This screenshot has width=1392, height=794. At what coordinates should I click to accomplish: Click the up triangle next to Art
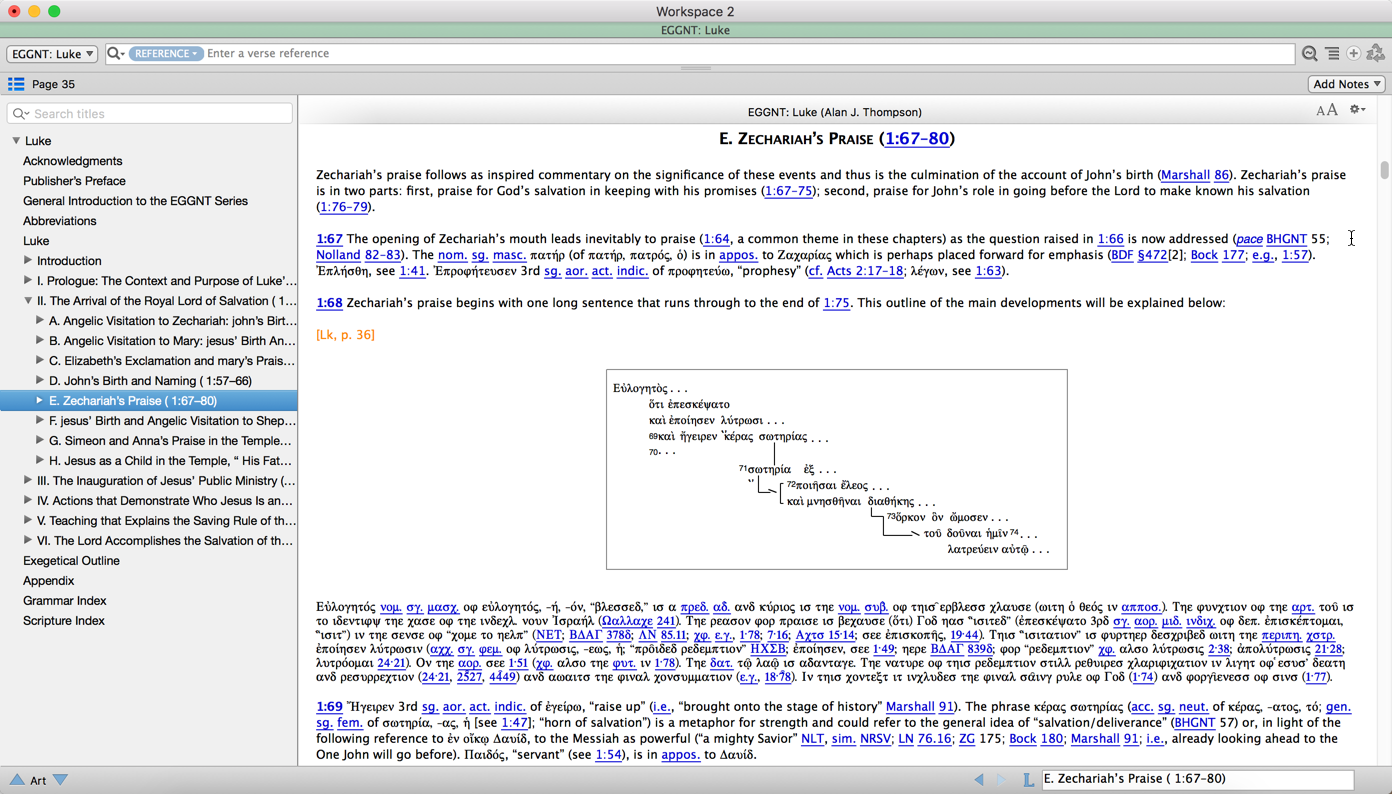pos(16,780)
